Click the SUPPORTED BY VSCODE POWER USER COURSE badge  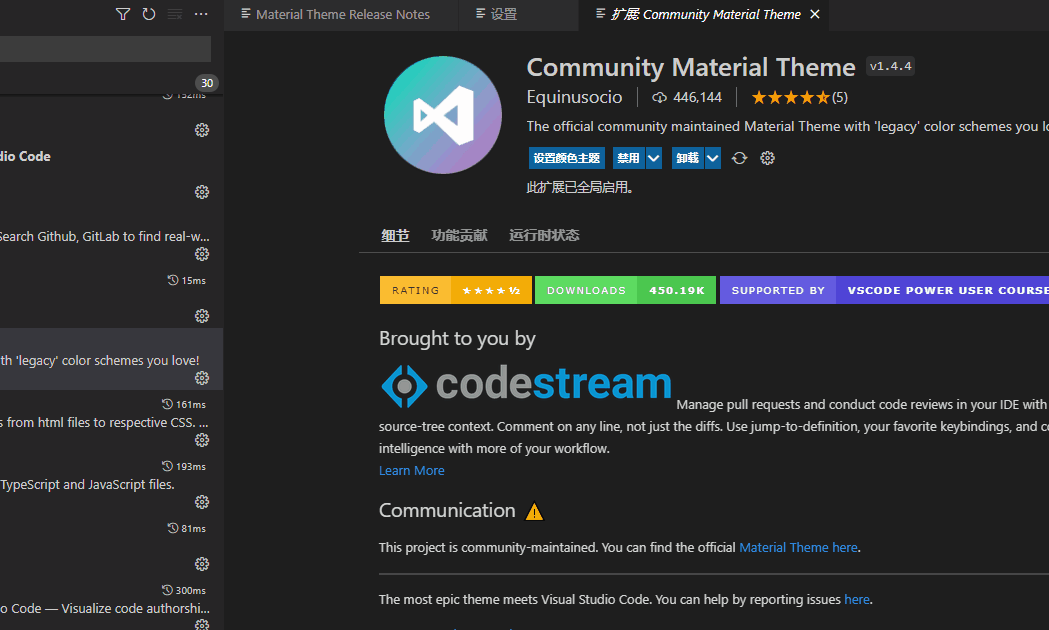coord(884,290)
